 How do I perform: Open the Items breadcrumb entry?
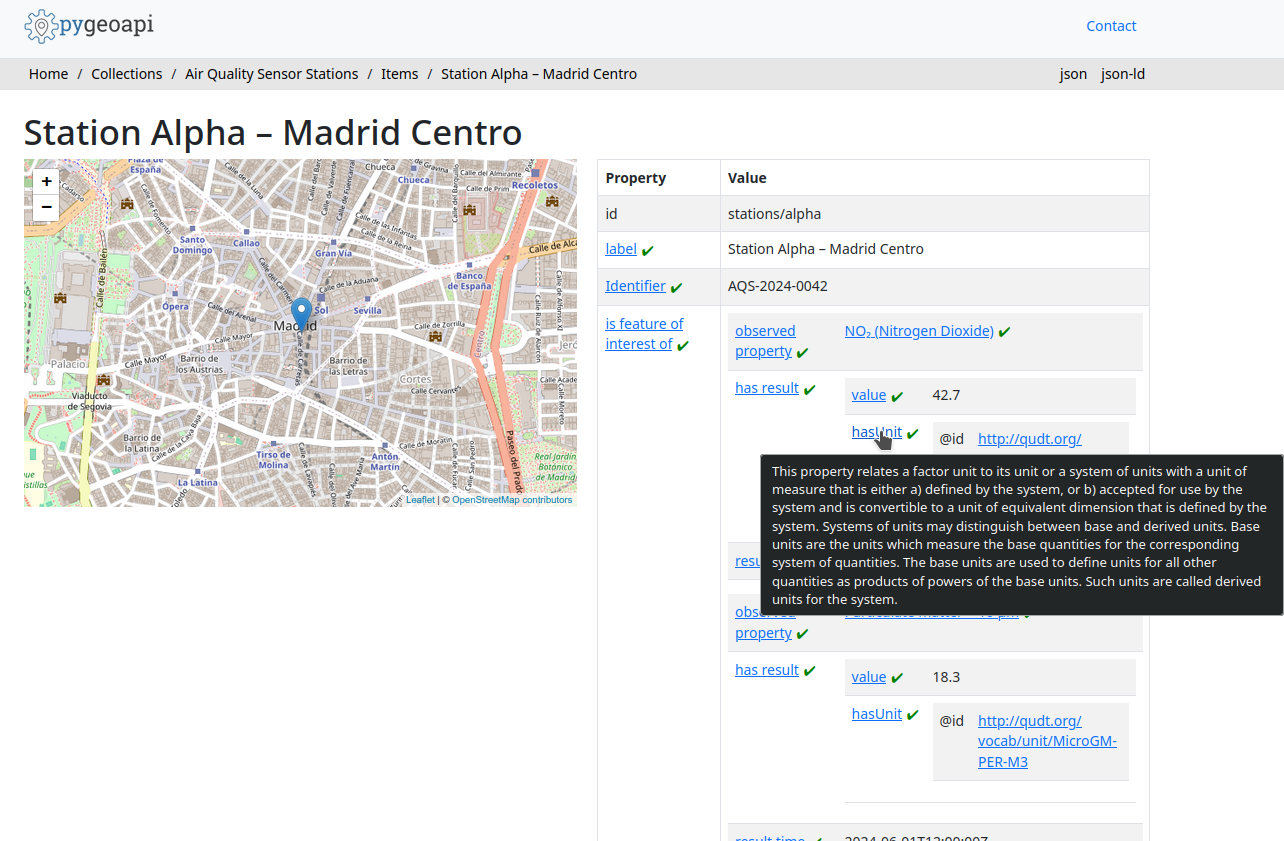click(x=399, y=73)
